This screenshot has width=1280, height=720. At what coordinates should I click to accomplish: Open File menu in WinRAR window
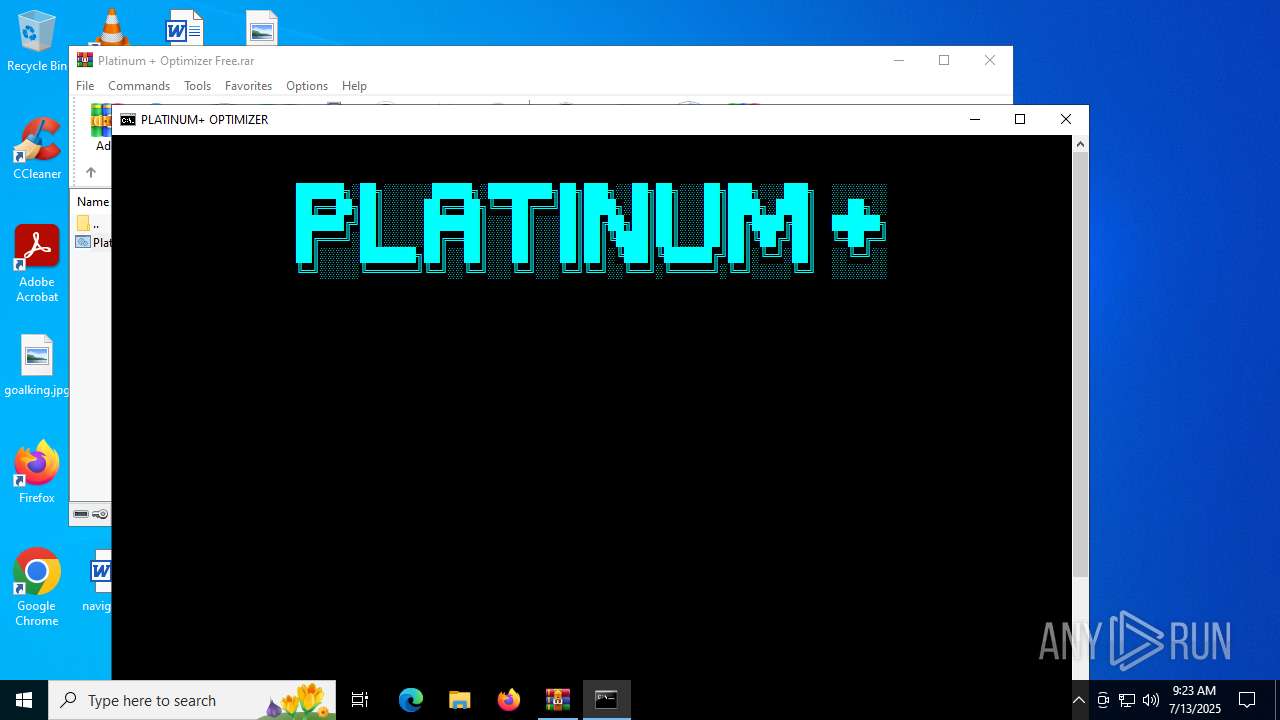(85, 86)
